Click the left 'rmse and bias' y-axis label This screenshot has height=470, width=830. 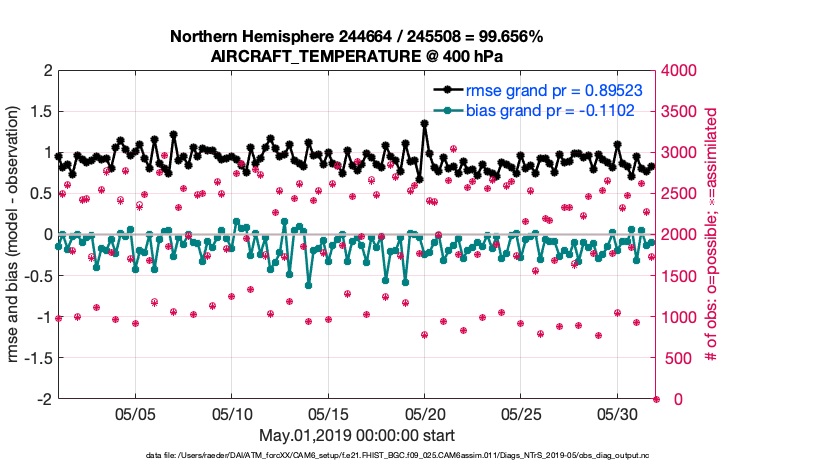pos(16,235)
